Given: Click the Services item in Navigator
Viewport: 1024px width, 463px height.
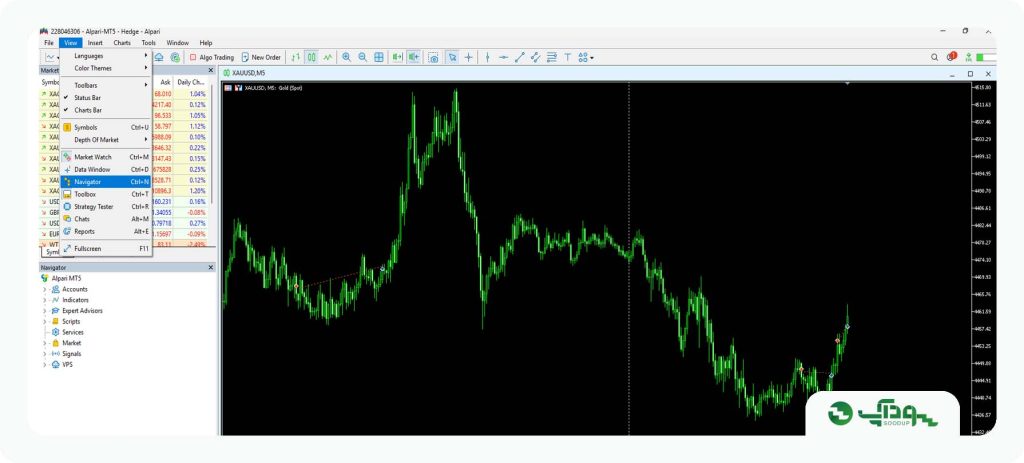Looking at the screenshot, I should pos(72,332).
